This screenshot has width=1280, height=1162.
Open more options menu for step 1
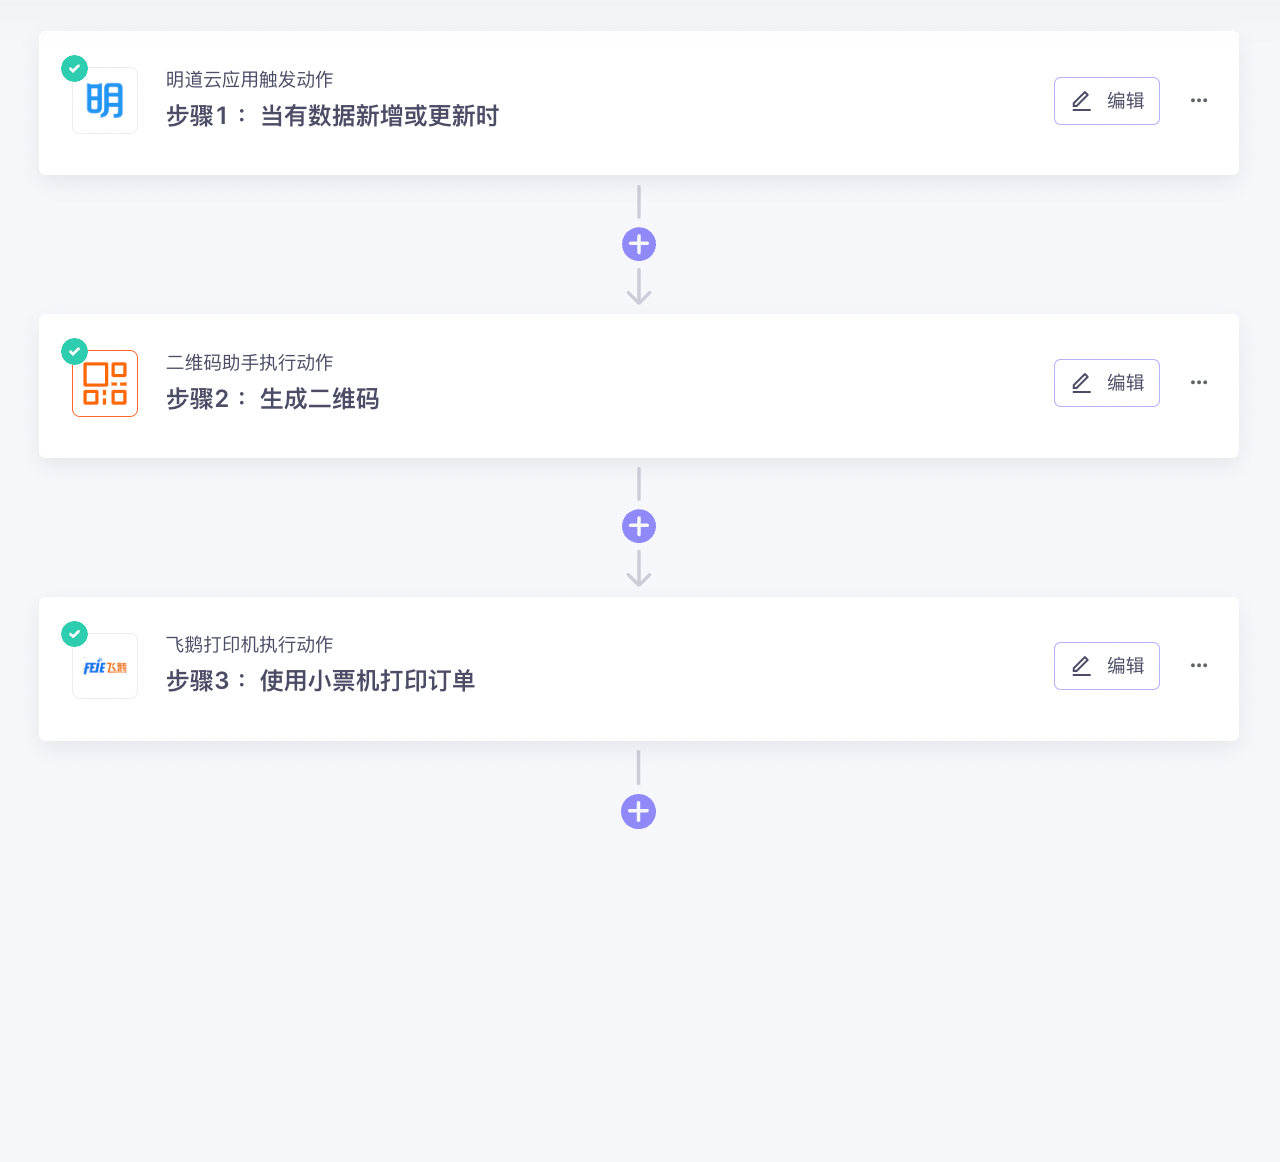point(1199,101)
